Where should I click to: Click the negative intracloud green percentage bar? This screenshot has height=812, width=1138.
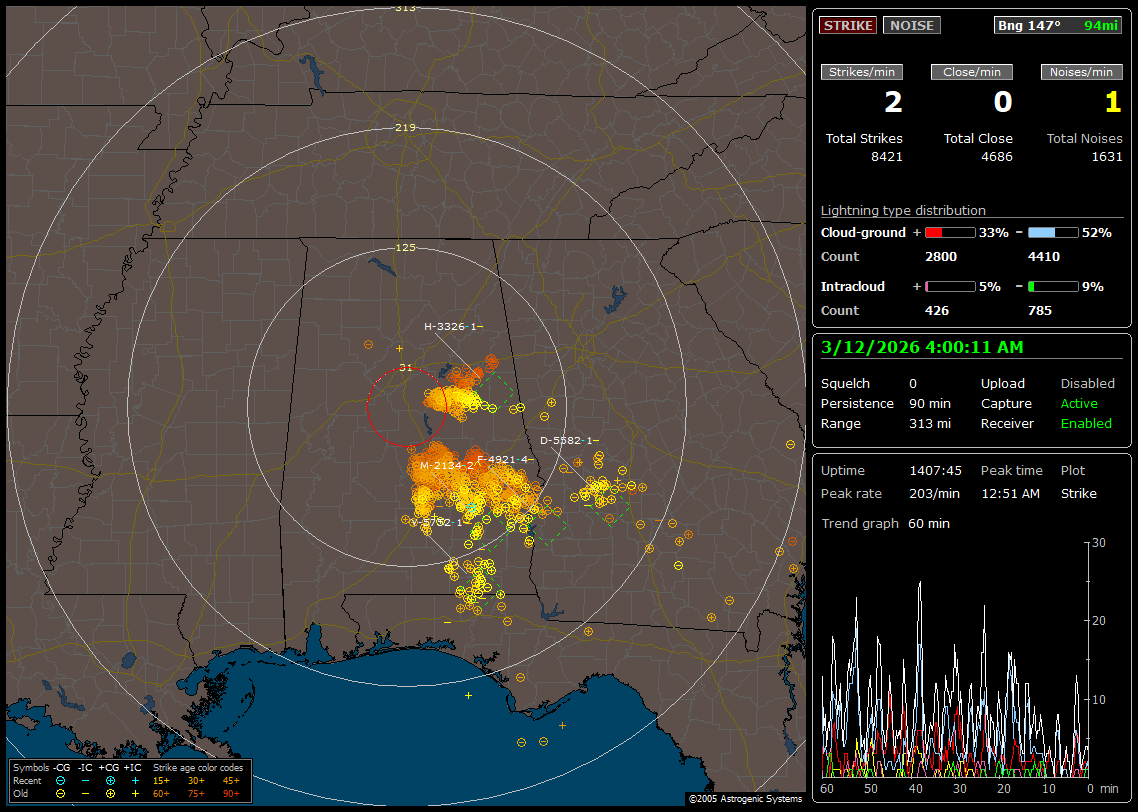[1053, 287]
